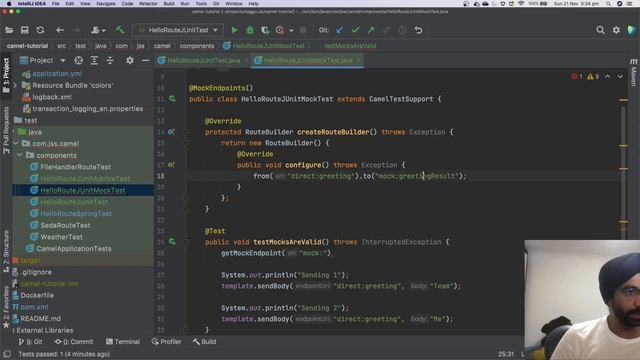Click run gutter icon beside class declaration

coord(172,99)
